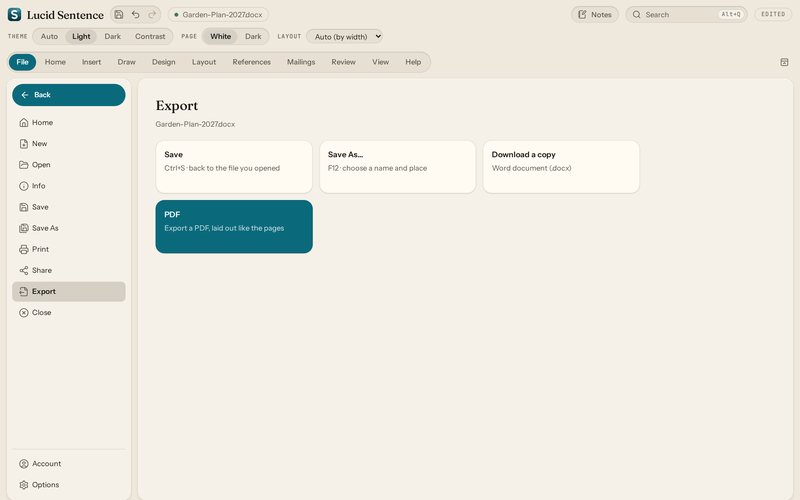The width and height of the screenshot is (800, 500).
Task: Click the save disk icon in title bar
Action: click(118, 14)
